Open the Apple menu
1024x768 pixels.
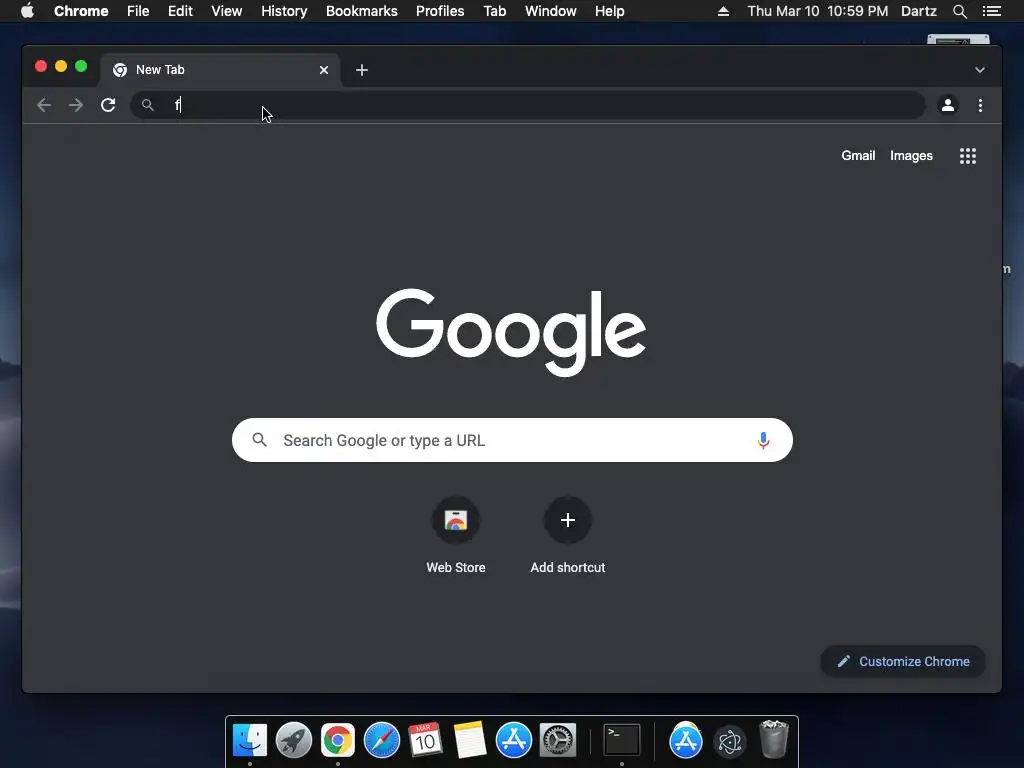[x=27, y=11]
